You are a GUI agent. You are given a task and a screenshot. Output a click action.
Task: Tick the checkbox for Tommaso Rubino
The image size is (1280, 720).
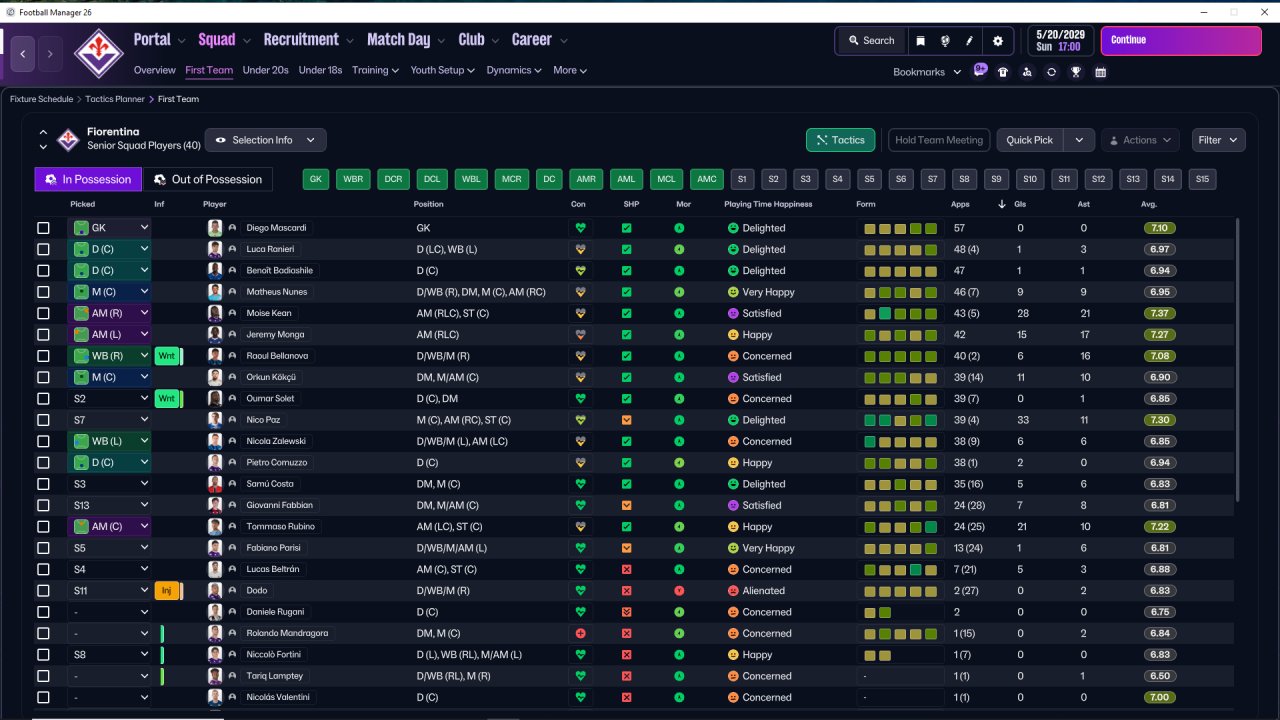[x=43, y=527]
